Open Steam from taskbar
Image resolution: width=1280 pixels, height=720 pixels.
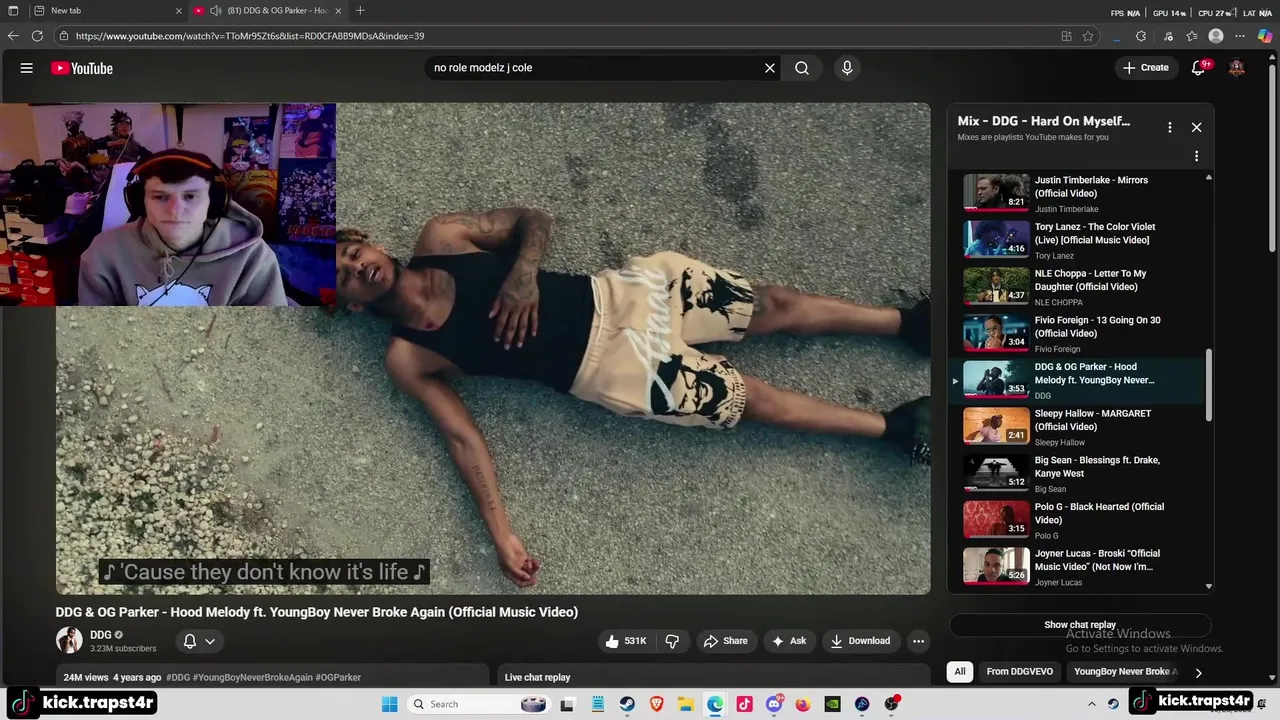click(626, 704)
